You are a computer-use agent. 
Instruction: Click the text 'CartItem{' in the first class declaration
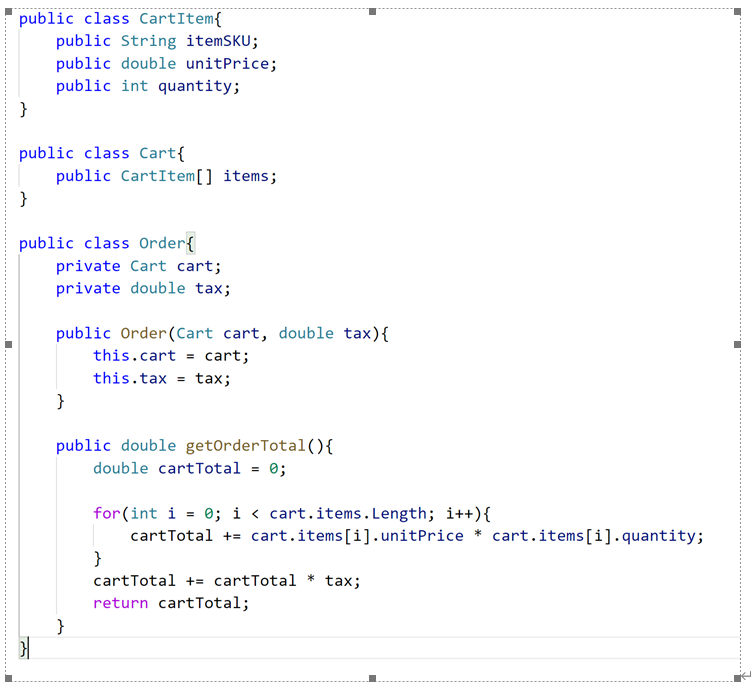180,19
